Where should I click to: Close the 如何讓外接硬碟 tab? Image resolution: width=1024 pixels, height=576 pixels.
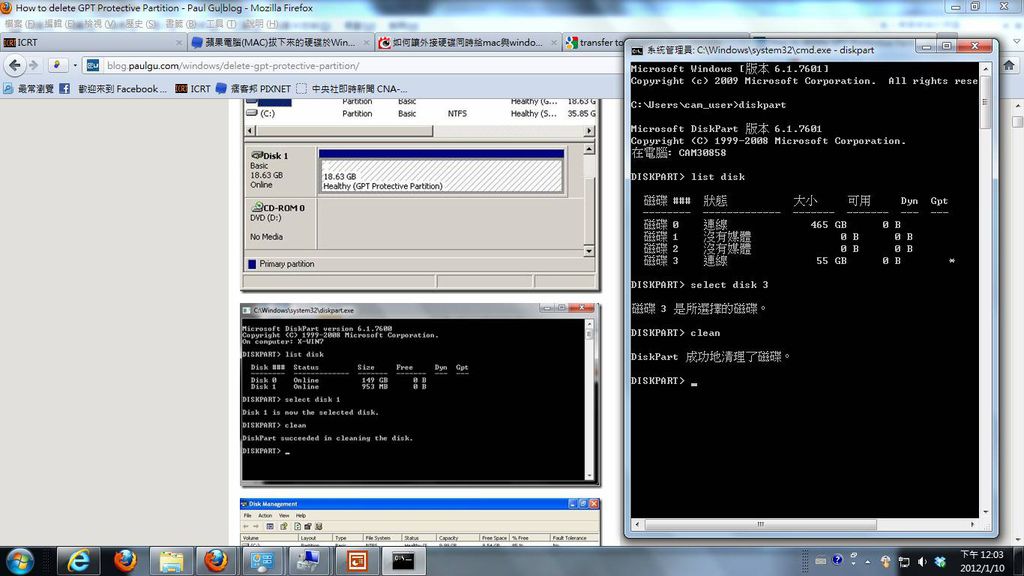(554, 42)
